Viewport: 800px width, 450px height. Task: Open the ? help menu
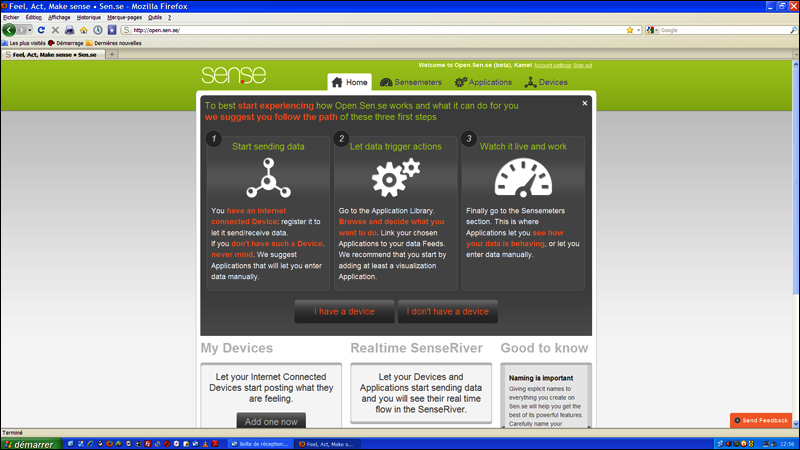169,17
